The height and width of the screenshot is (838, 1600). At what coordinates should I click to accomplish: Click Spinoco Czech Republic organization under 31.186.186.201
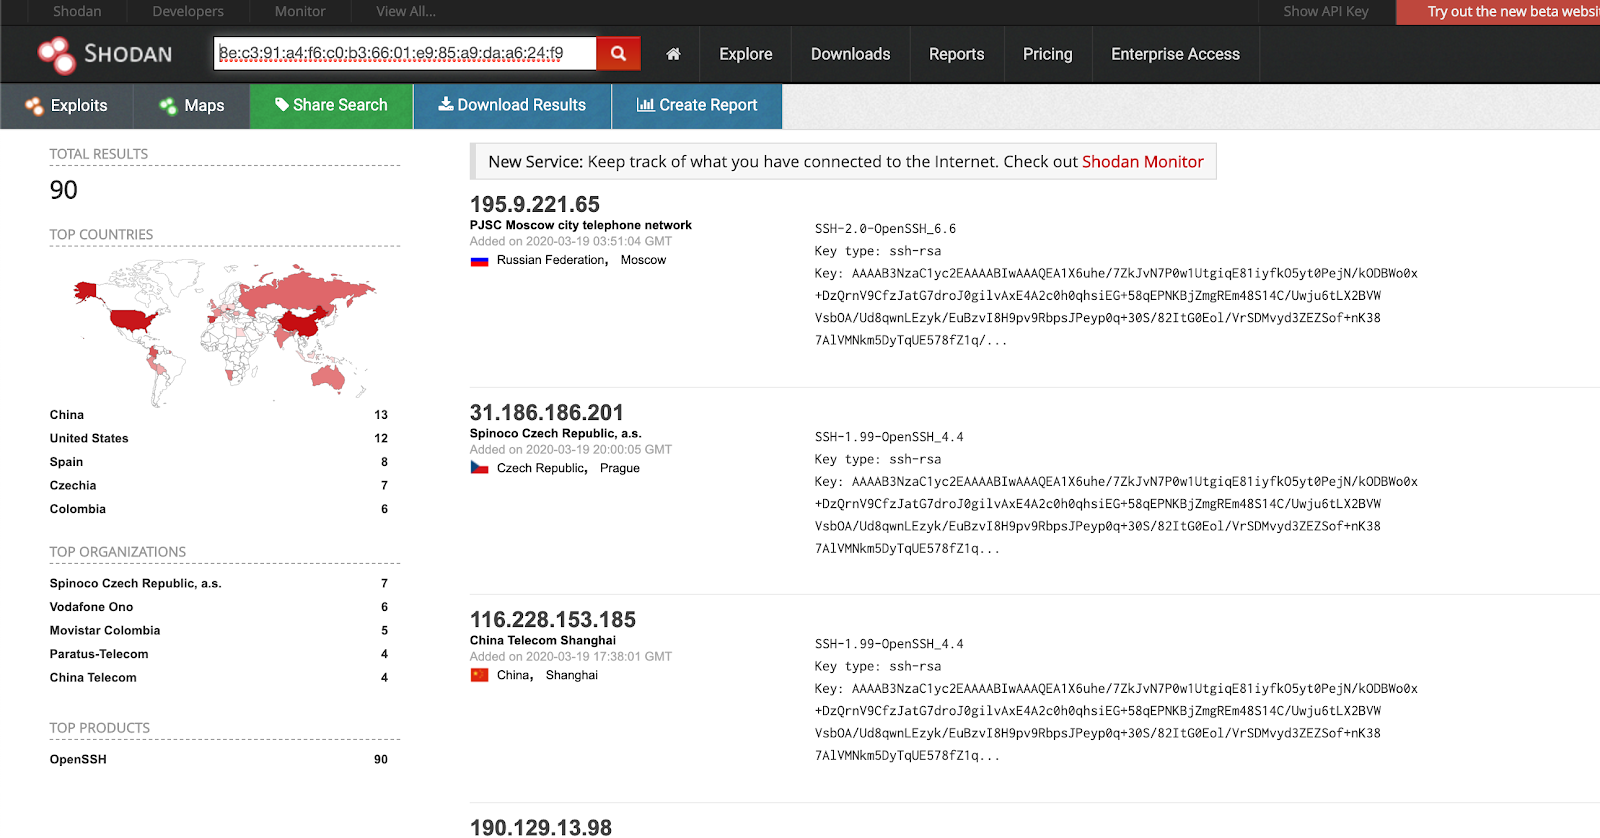point(556,434)
